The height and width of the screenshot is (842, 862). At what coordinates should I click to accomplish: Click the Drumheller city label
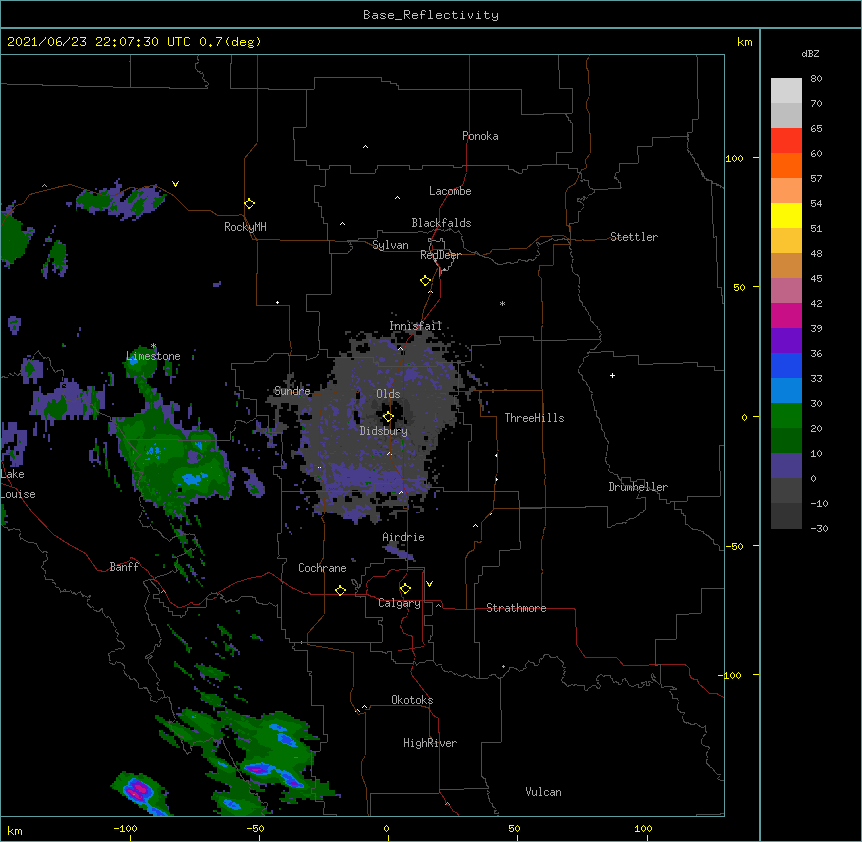click(x=638, y=487)
